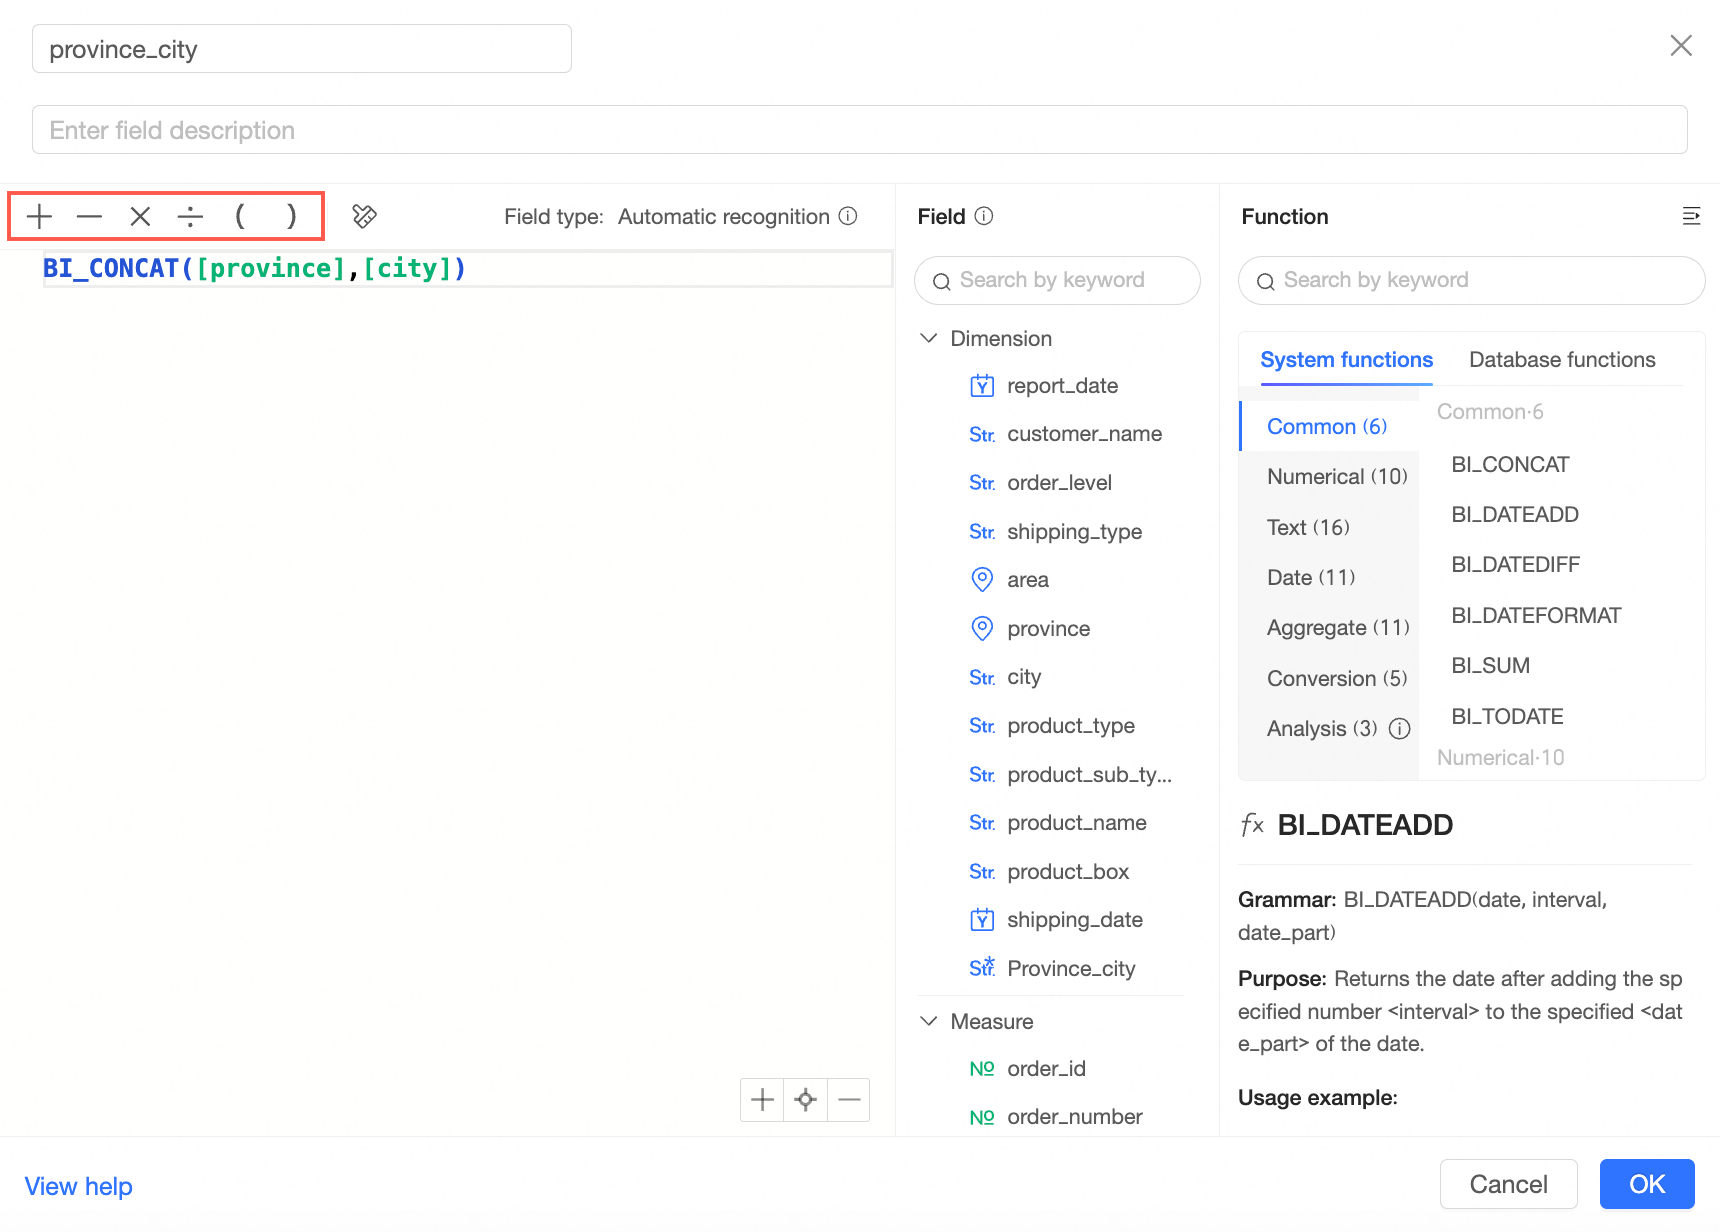Collapse the function panel via menu icon
The height and width of the screenshot is (1232, 1720).
point(1691,216)
